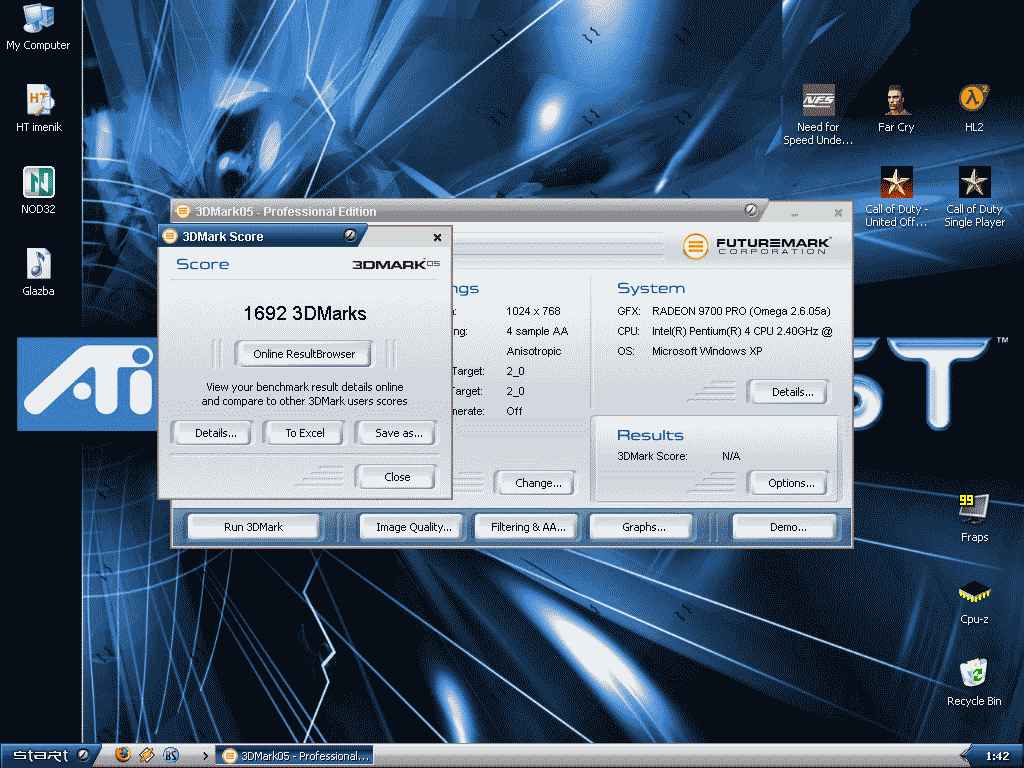Export the score with To Excel
Image resolution: width=1024 pixels, height=768 pixels.
point(305,433)
